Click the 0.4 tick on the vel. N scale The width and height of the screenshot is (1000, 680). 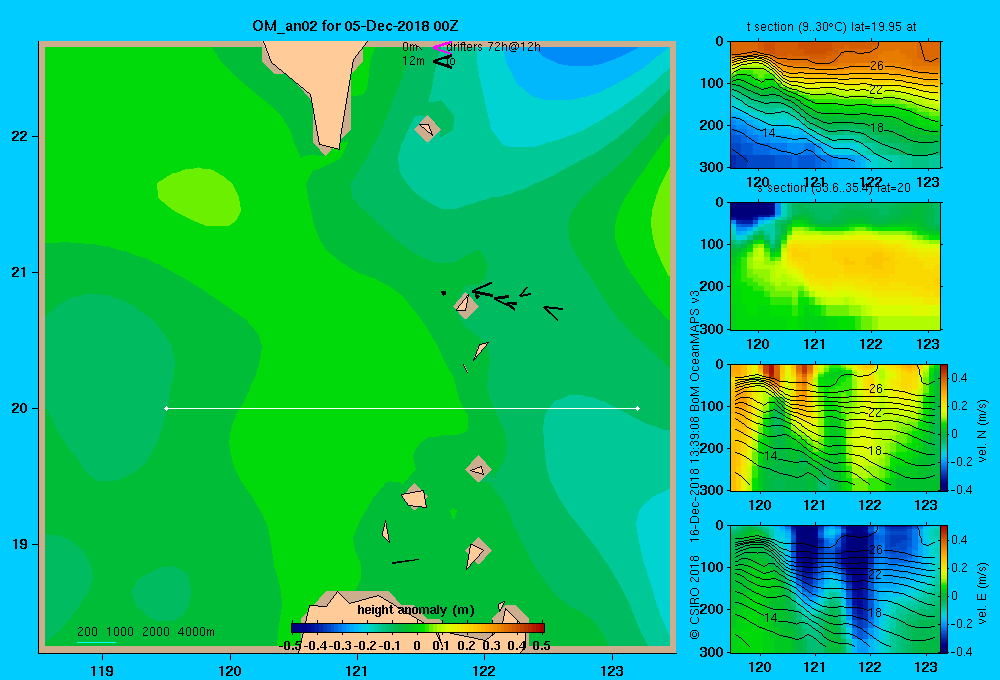[x=959, y=378]
